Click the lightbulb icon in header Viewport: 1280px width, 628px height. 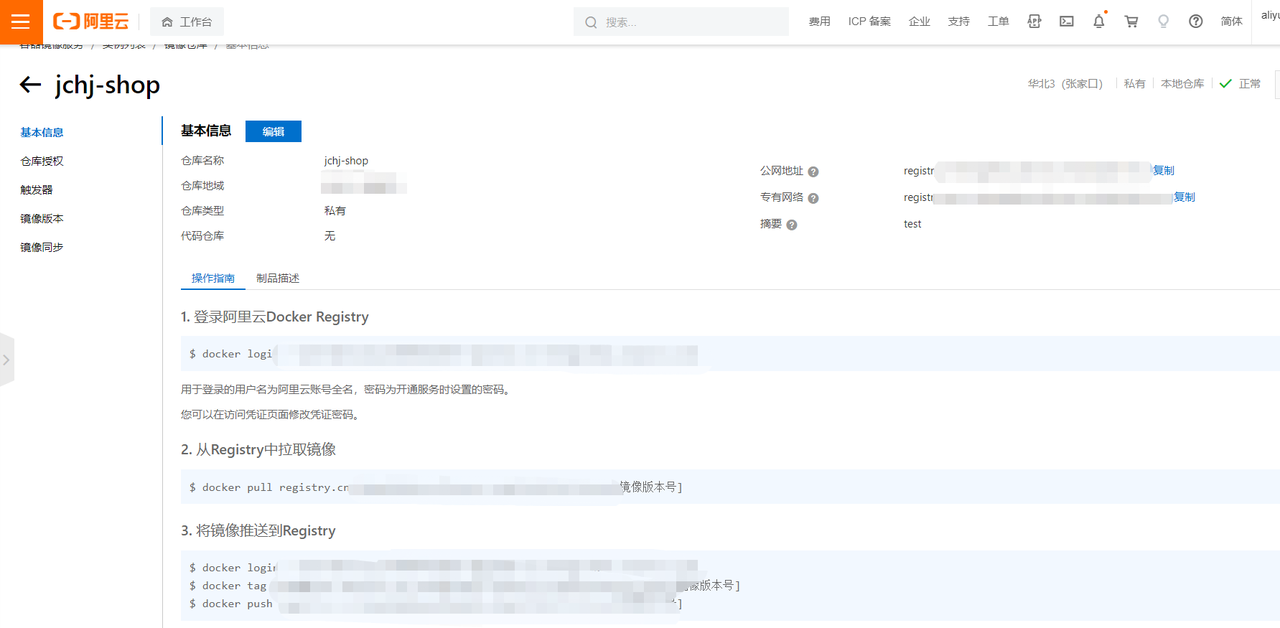(1163, 22)
